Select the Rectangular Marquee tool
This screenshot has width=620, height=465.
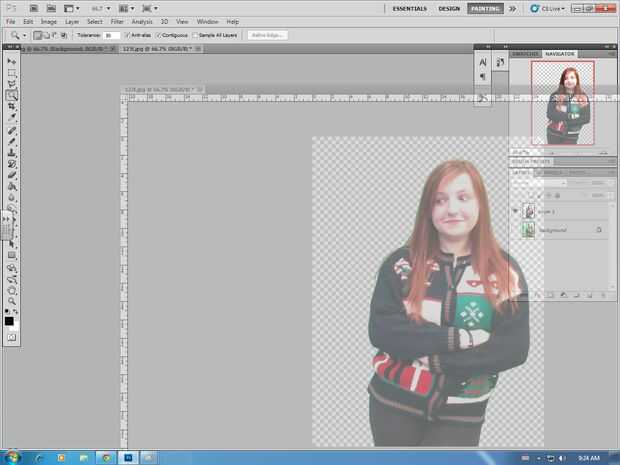(x=12, y=73)
